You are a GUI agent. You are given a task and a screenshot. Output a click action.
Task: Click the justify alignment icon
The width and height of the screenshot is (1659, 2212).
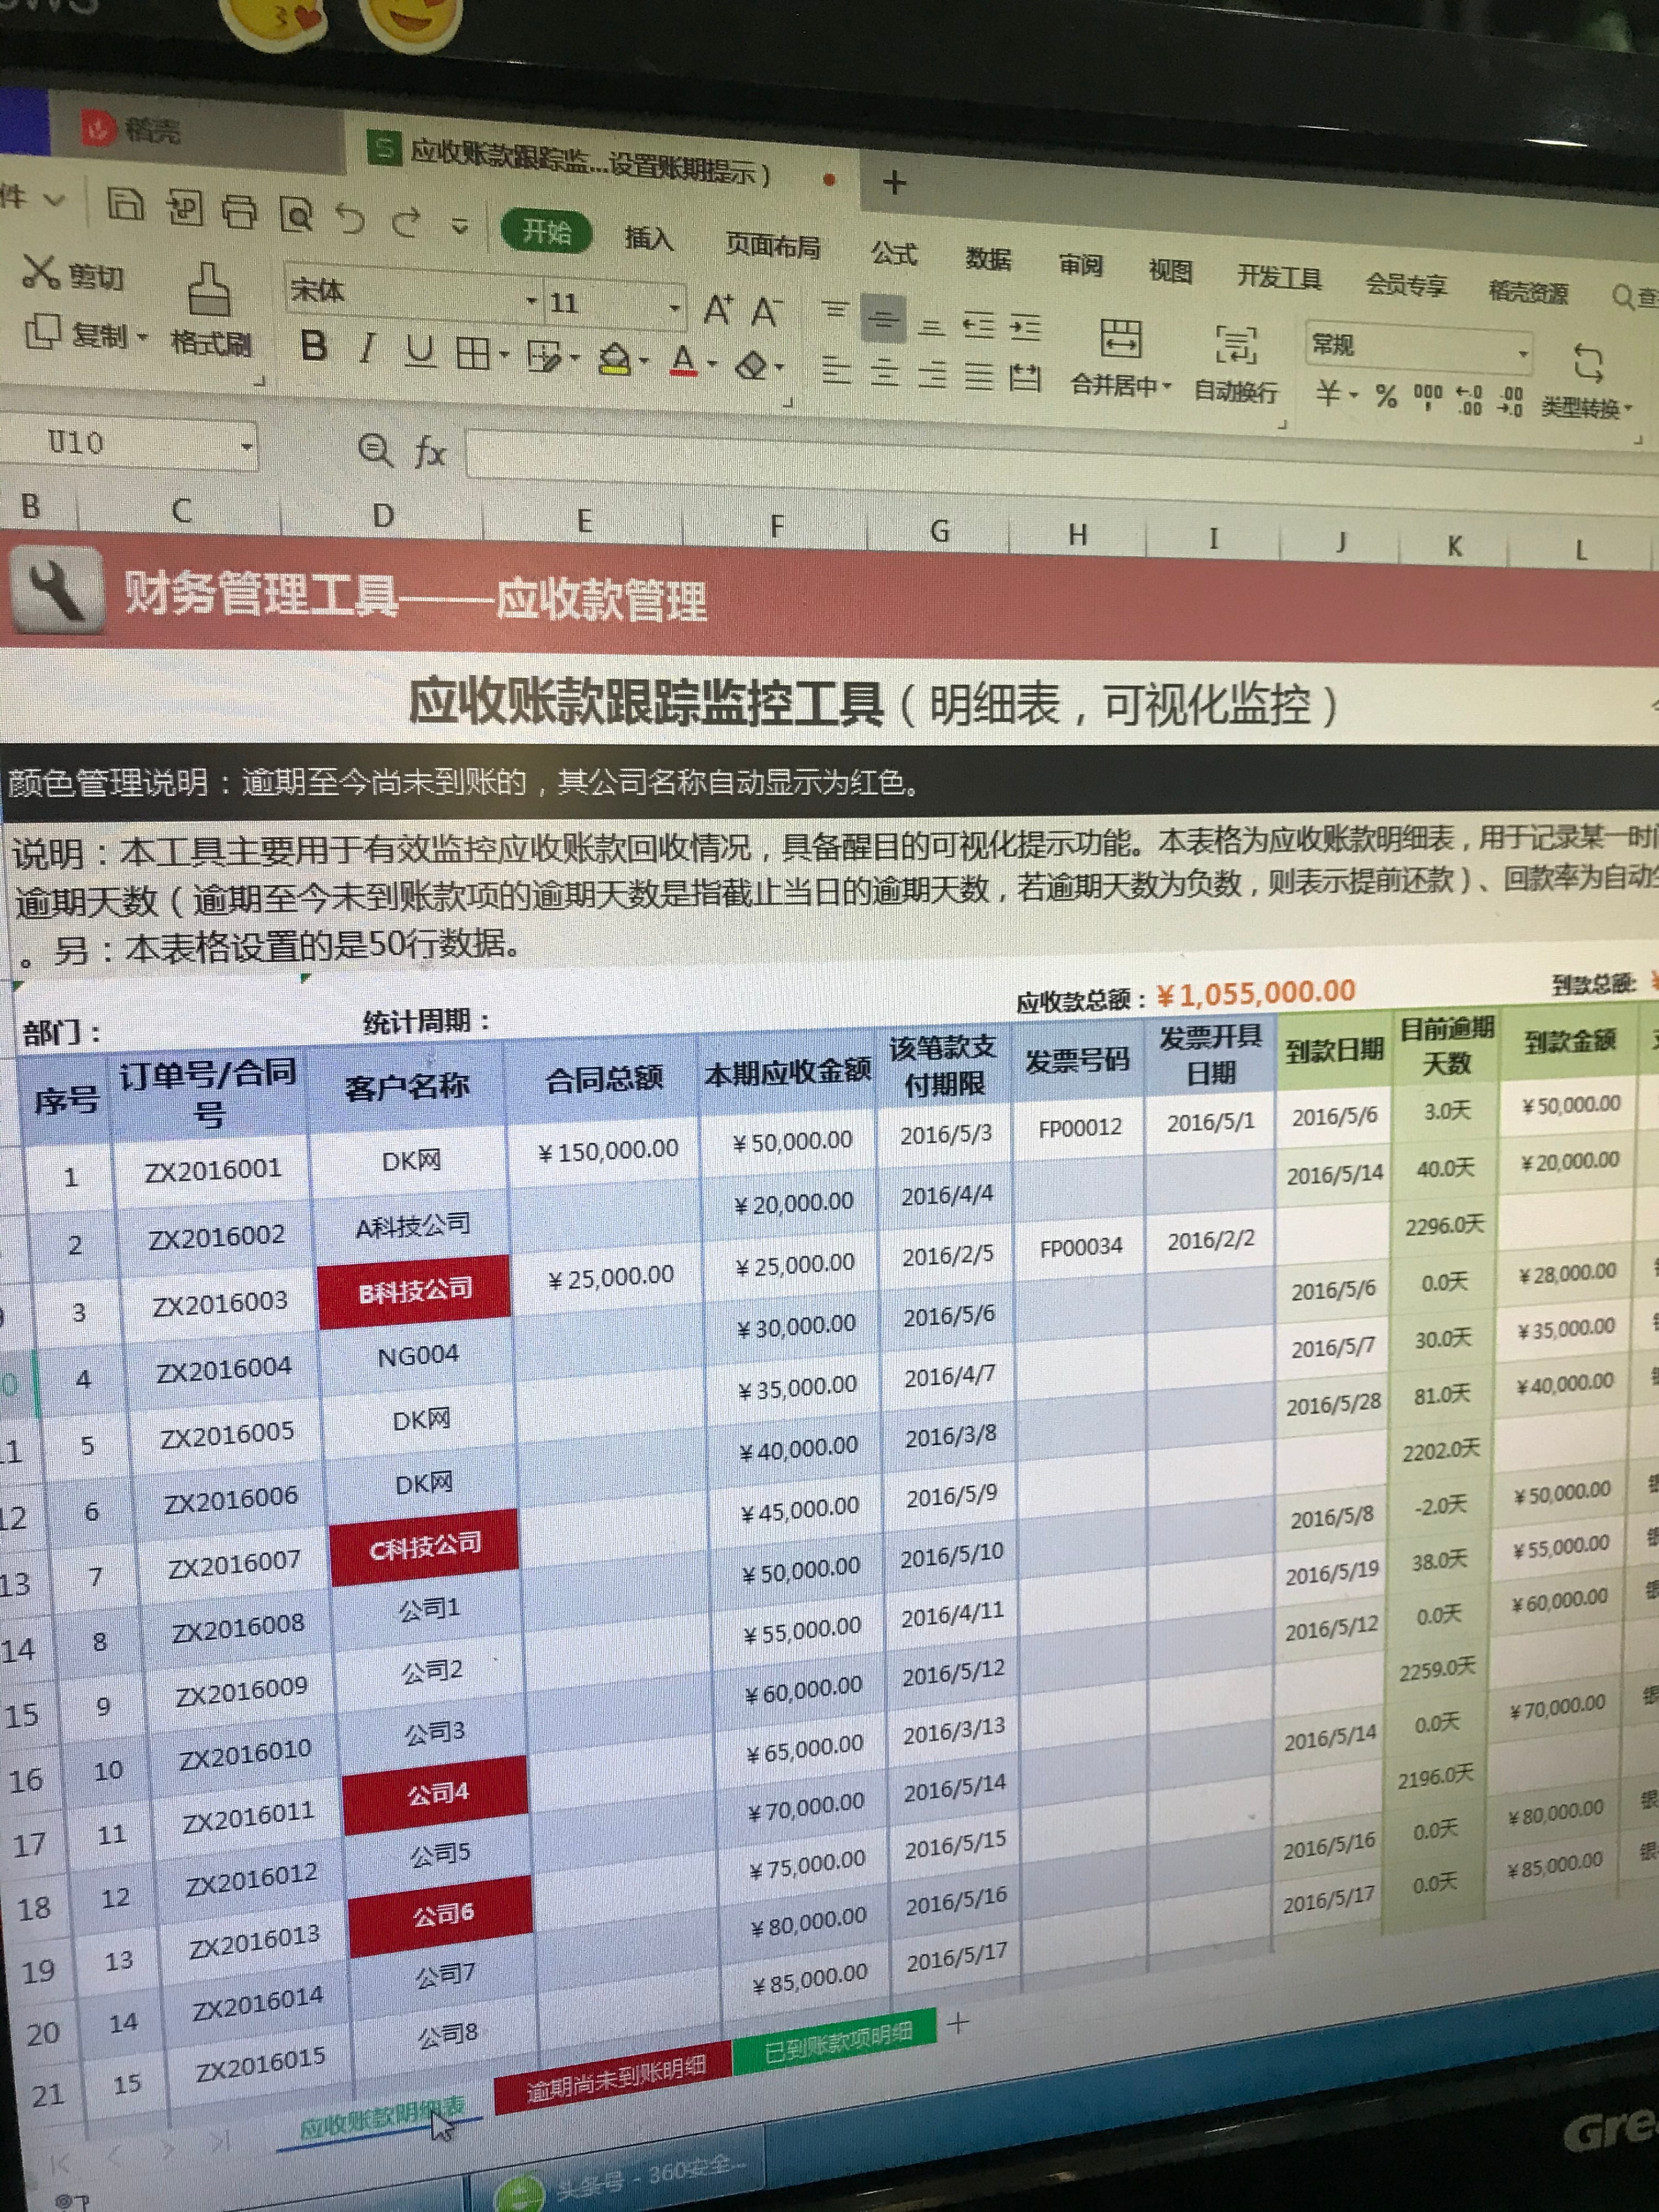point(979,376)
